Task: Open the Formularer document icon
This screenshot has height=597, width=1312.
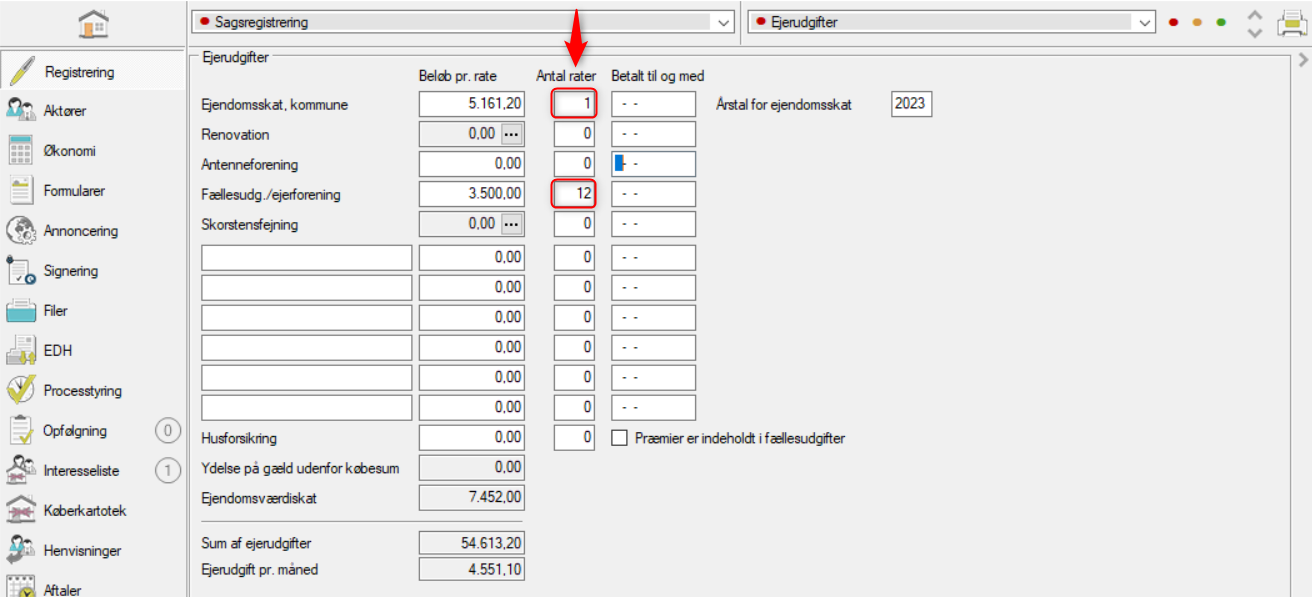Action: pyautogui.click(x=21, y=190)
